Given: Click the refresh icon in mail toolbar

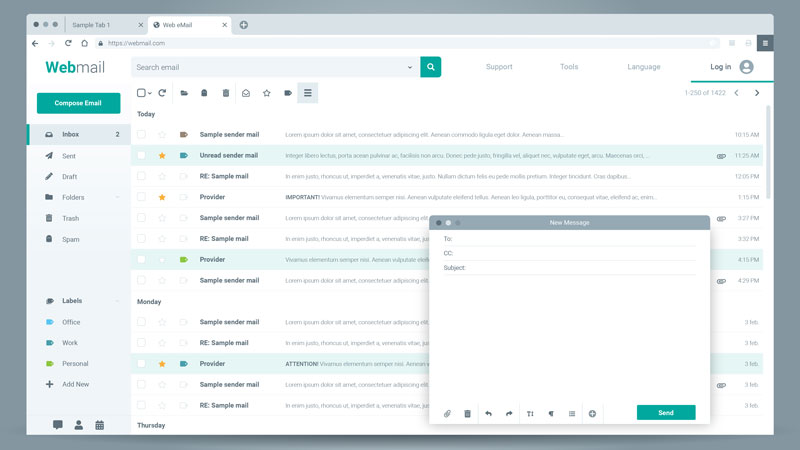Looking at the screenshot, I should (x=162, y=93).
